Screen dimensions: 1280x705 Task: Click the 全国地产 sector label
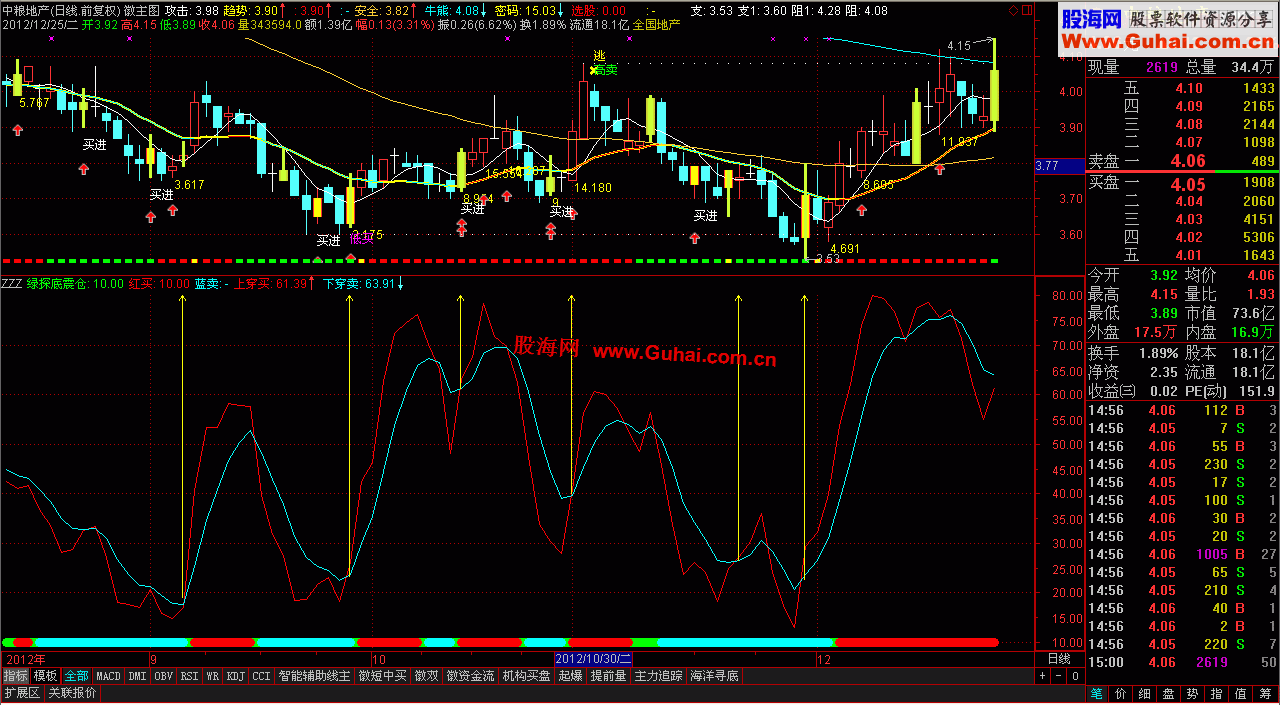(656, 23)
